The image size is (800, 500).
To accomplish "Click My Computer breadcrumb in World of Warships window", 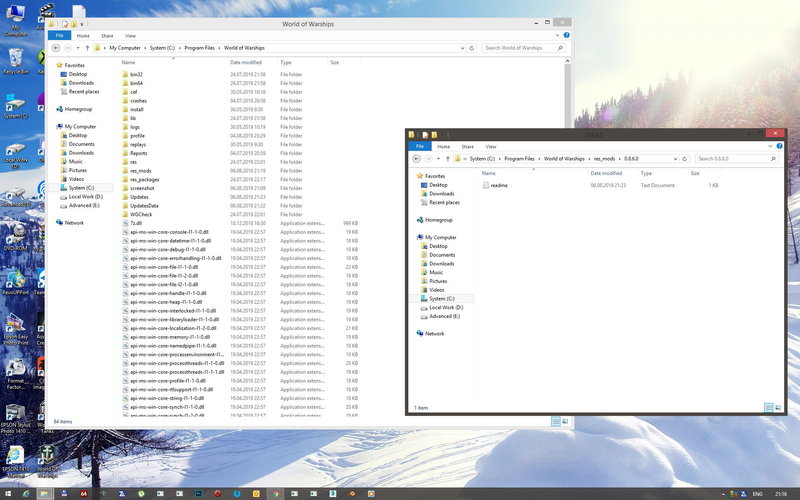I will (x=125, y=48).
